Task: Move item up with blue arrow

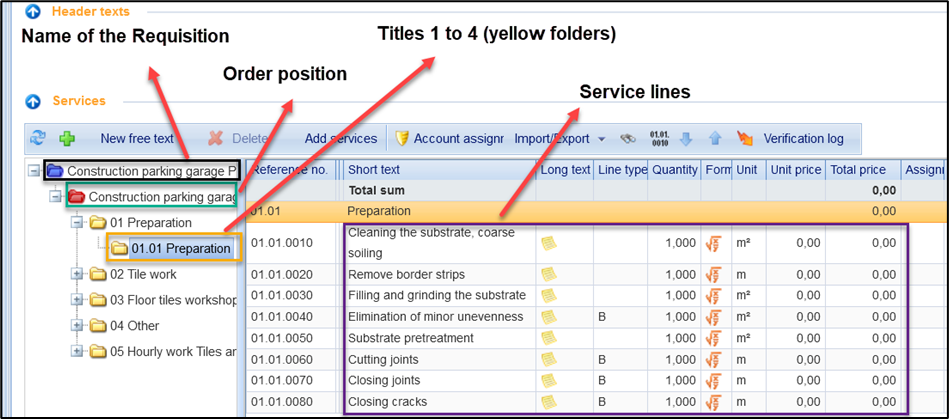Action: [714, 139]
